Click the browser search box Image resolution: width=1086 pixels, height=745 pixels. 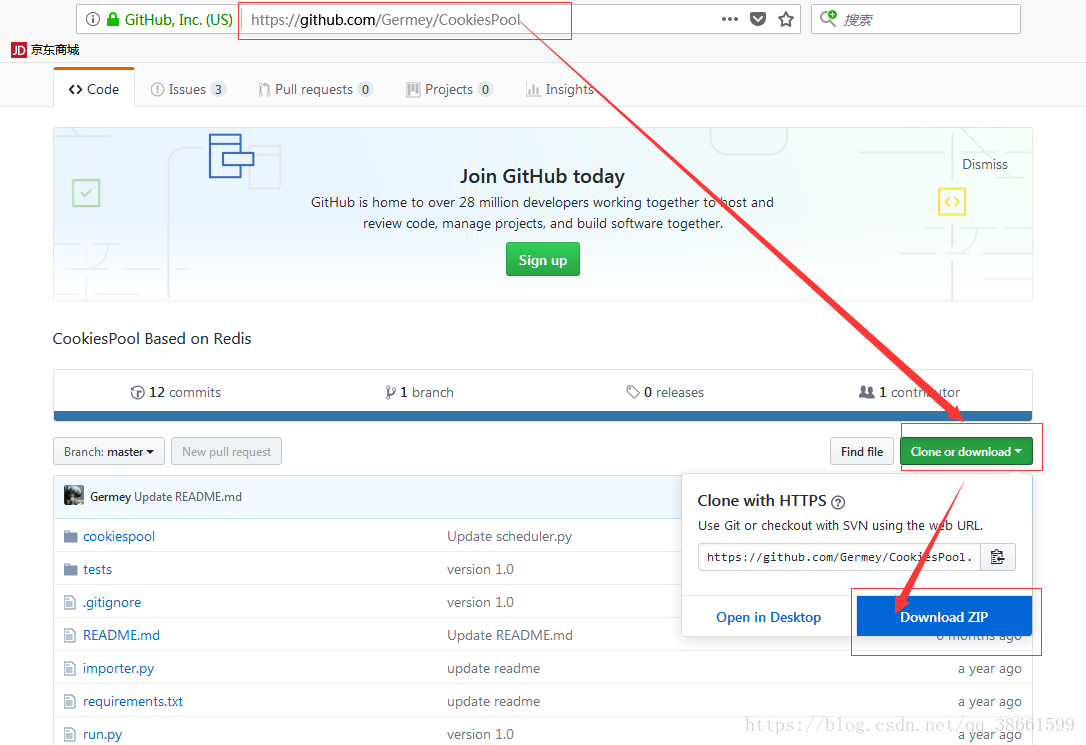(x=916, y=19)
